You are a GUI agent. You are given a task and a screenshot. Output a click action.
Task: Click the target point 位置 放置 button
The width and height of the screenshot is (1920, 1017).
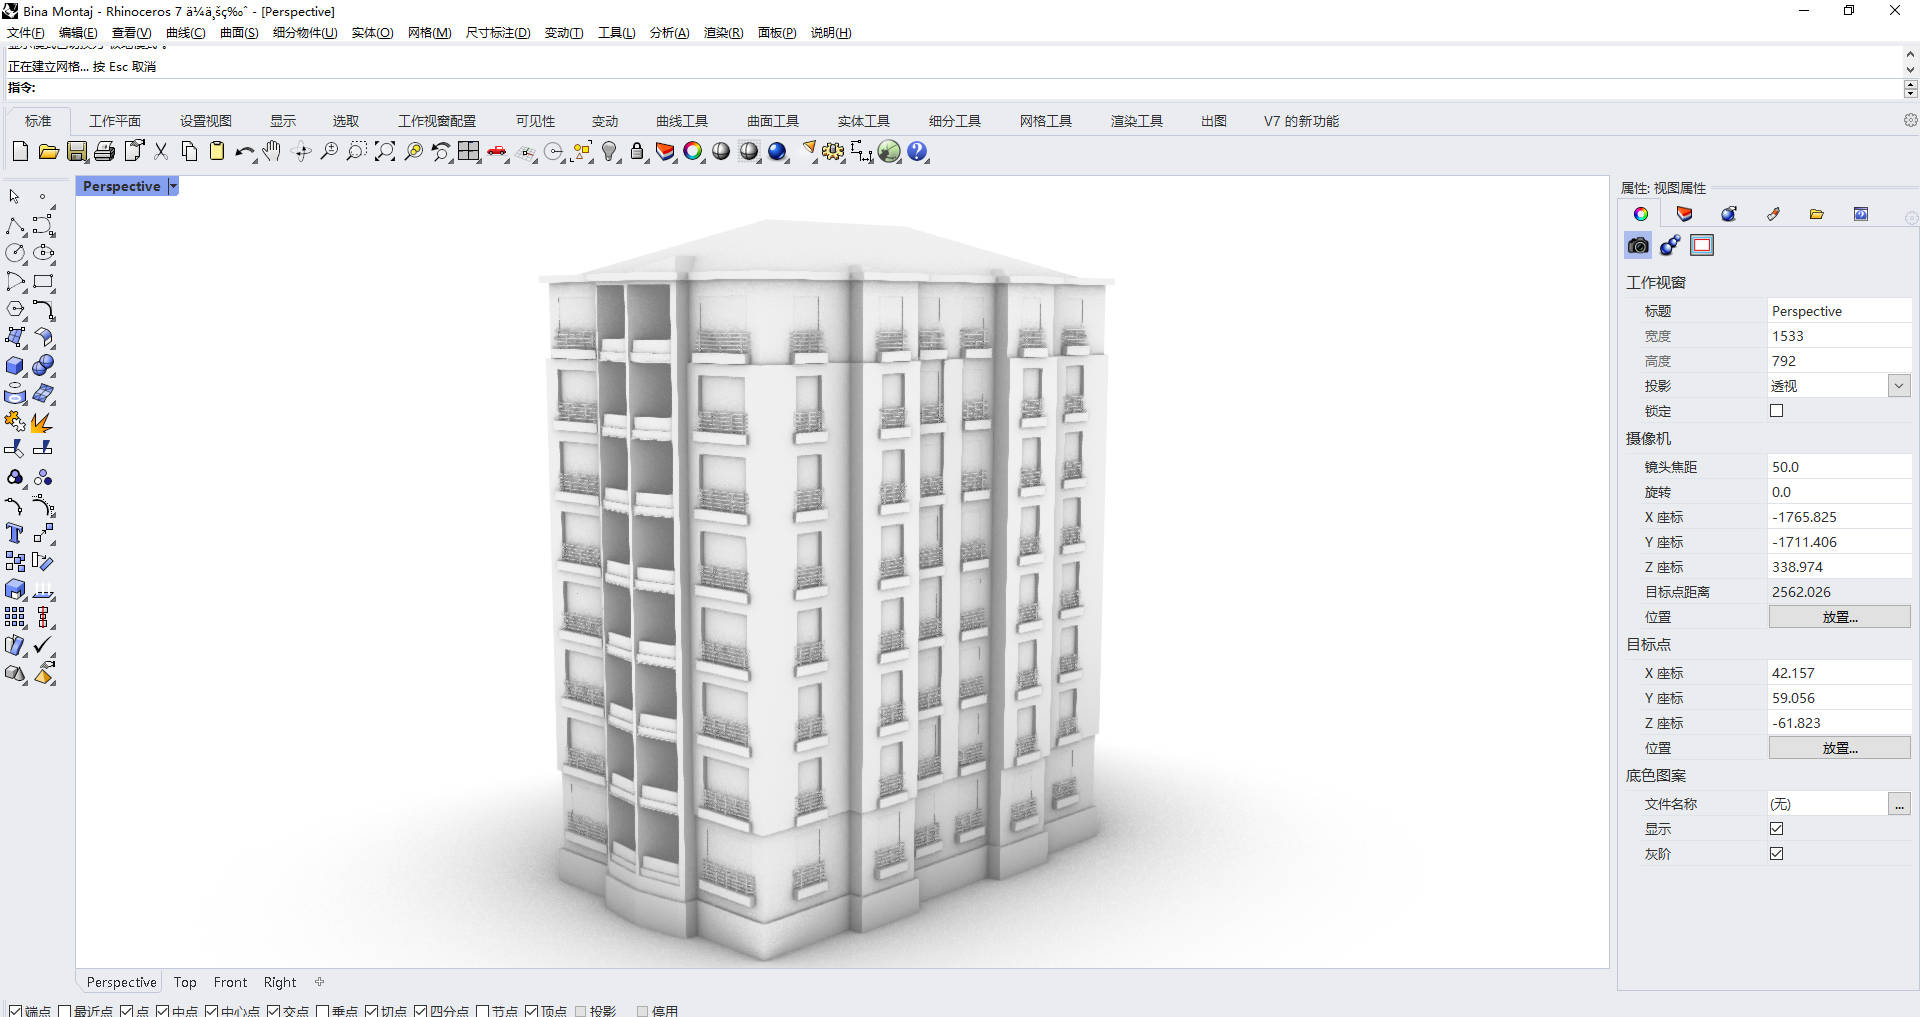1839,748
